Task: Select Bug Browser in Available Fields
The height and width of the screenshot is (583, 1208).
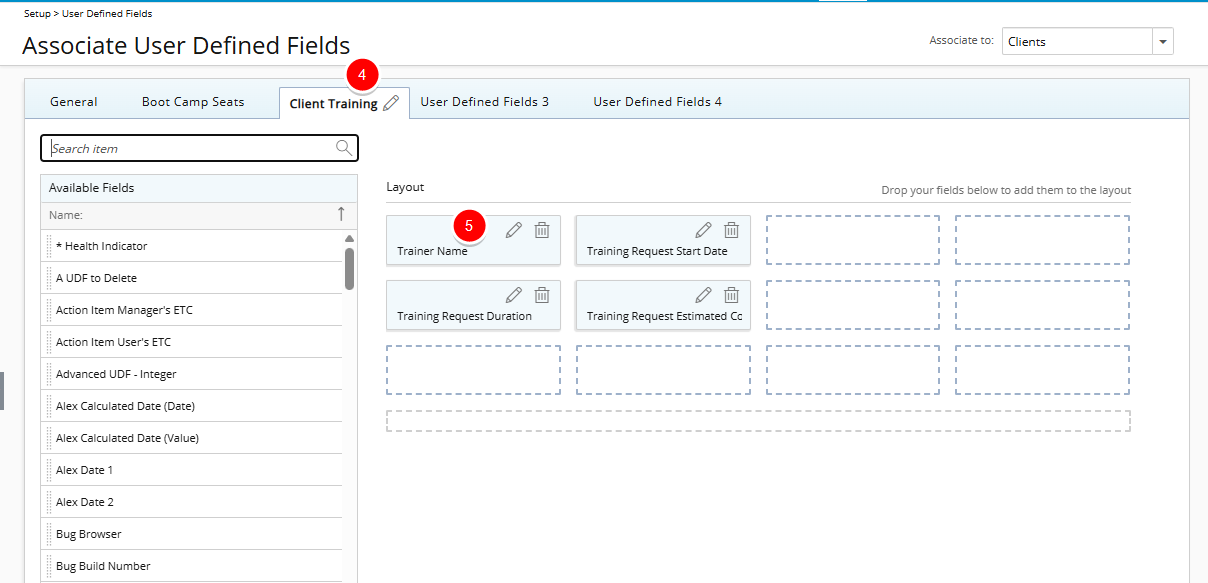Action: coord(192,534)
